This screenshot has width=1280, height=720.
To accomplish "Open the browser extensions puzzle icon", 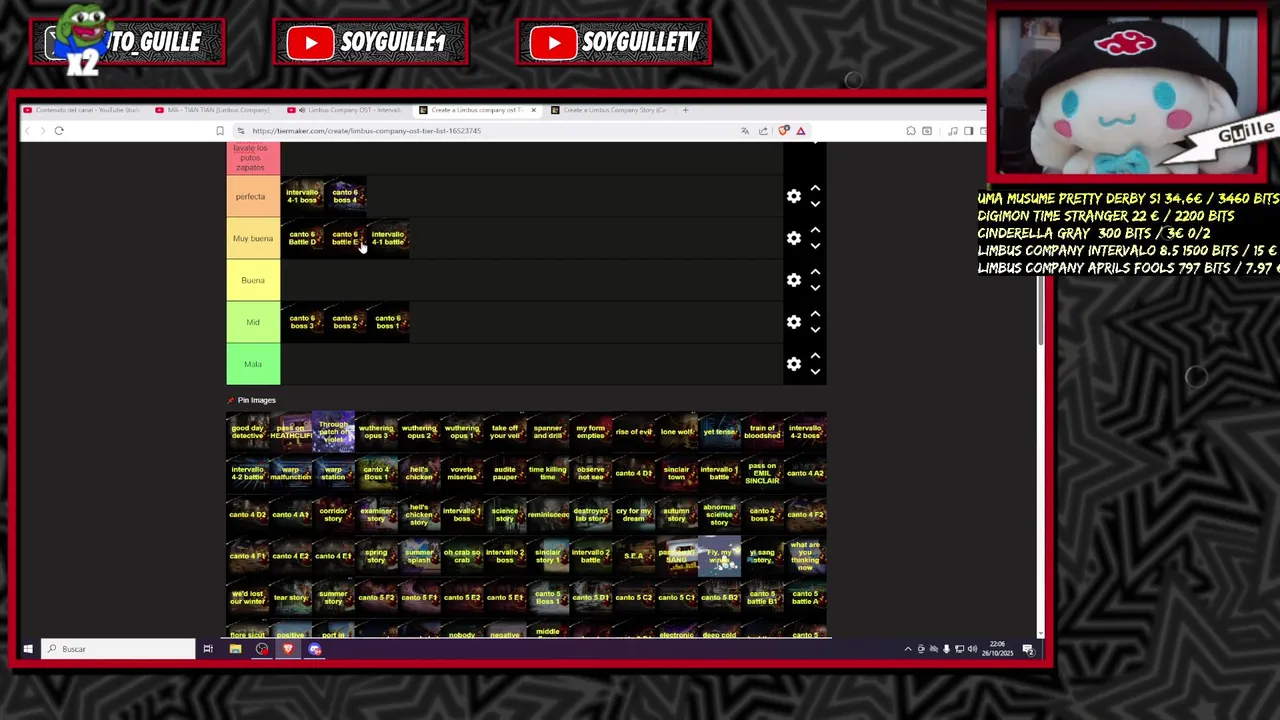I will coord(911,131).
